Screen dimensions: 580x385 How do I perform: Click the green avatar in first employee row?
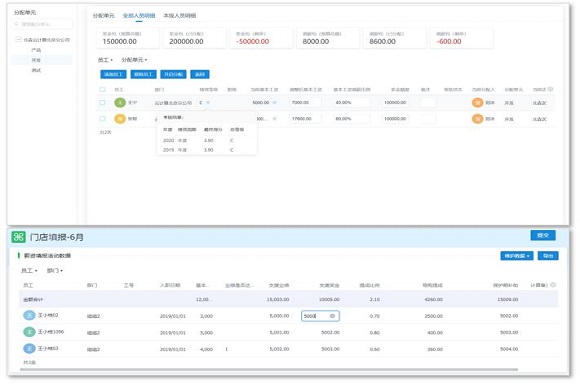[x=120, y=102]
